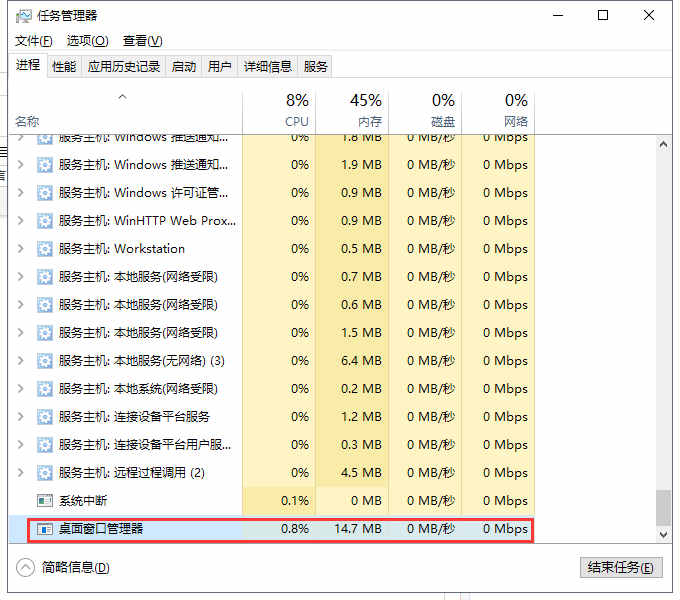The width and height of the screenshot is (680, 600).
Task: Click gear icon of 本地服务(网络受限) row using 0.7 MB
Action: (x=45, y=277)
